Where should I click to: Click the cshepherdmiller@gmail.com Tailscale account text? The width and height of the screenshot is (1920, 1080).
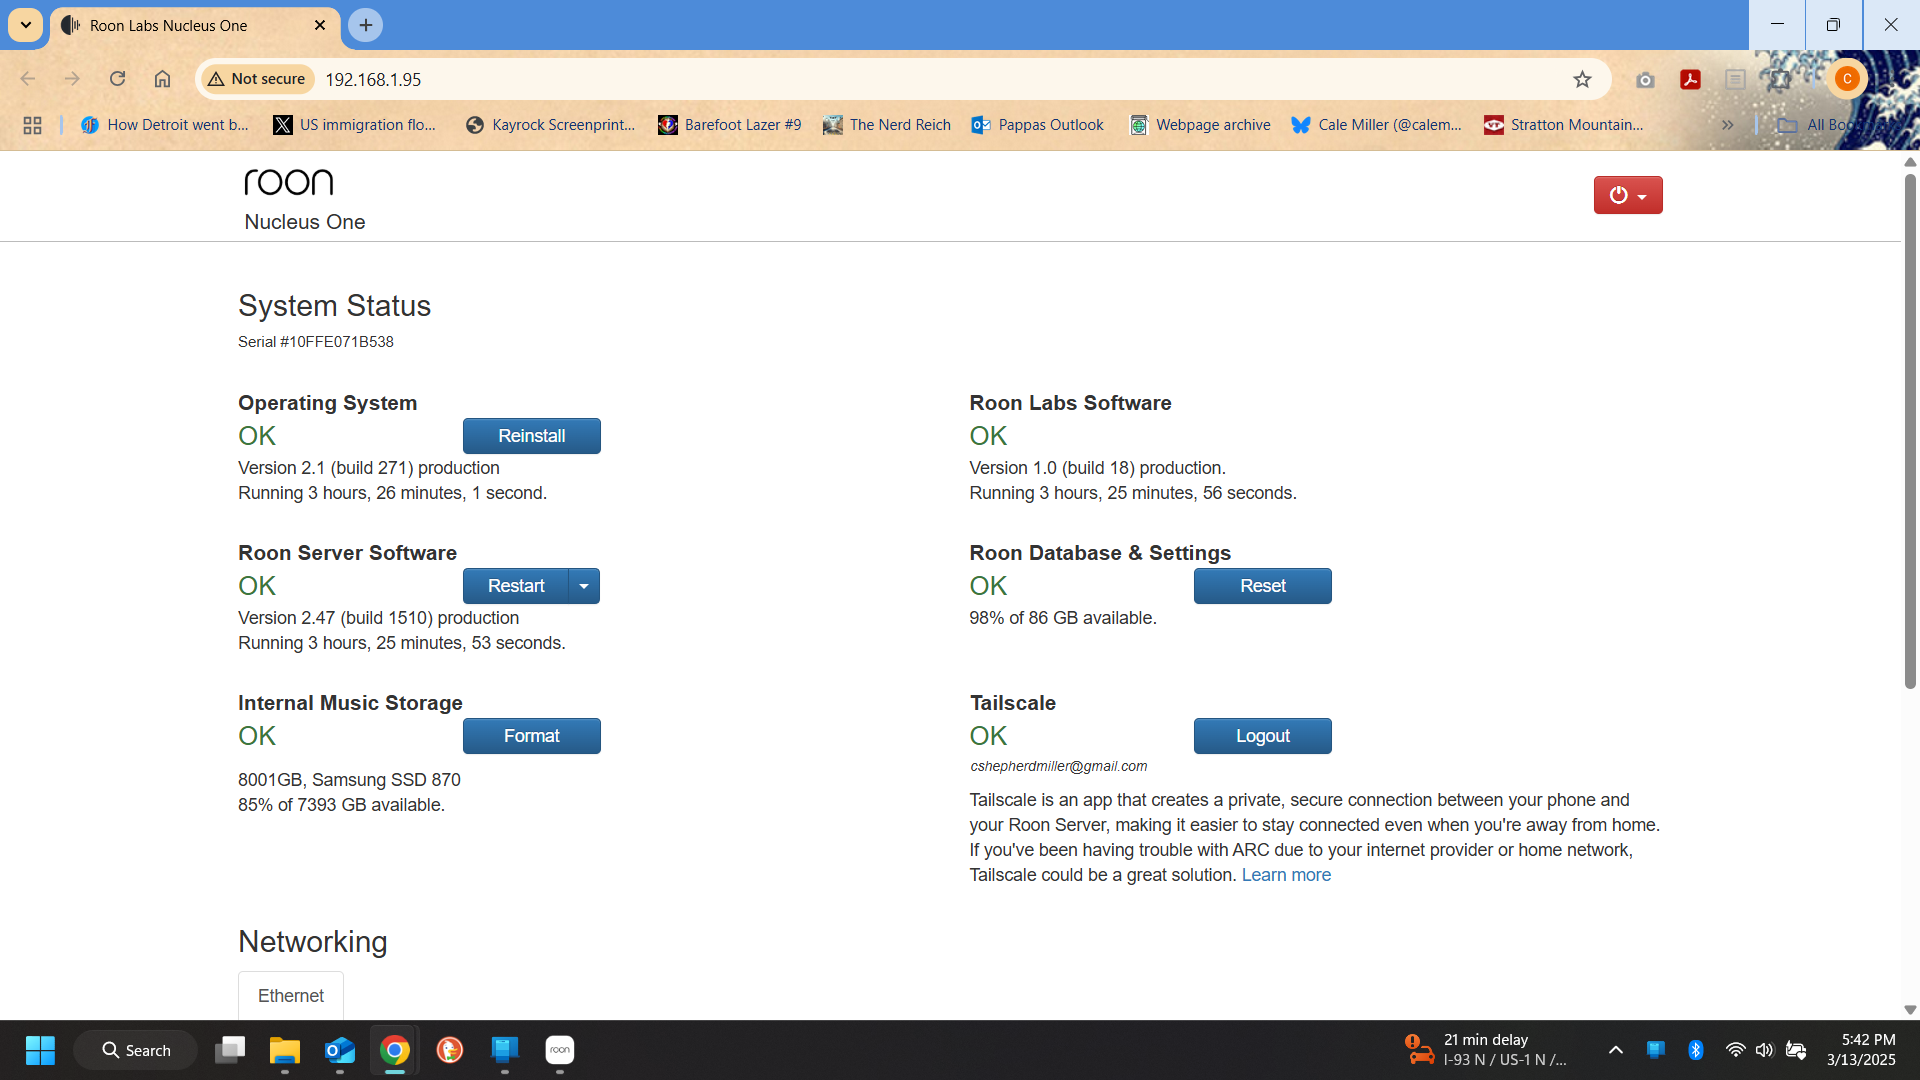1059,766
